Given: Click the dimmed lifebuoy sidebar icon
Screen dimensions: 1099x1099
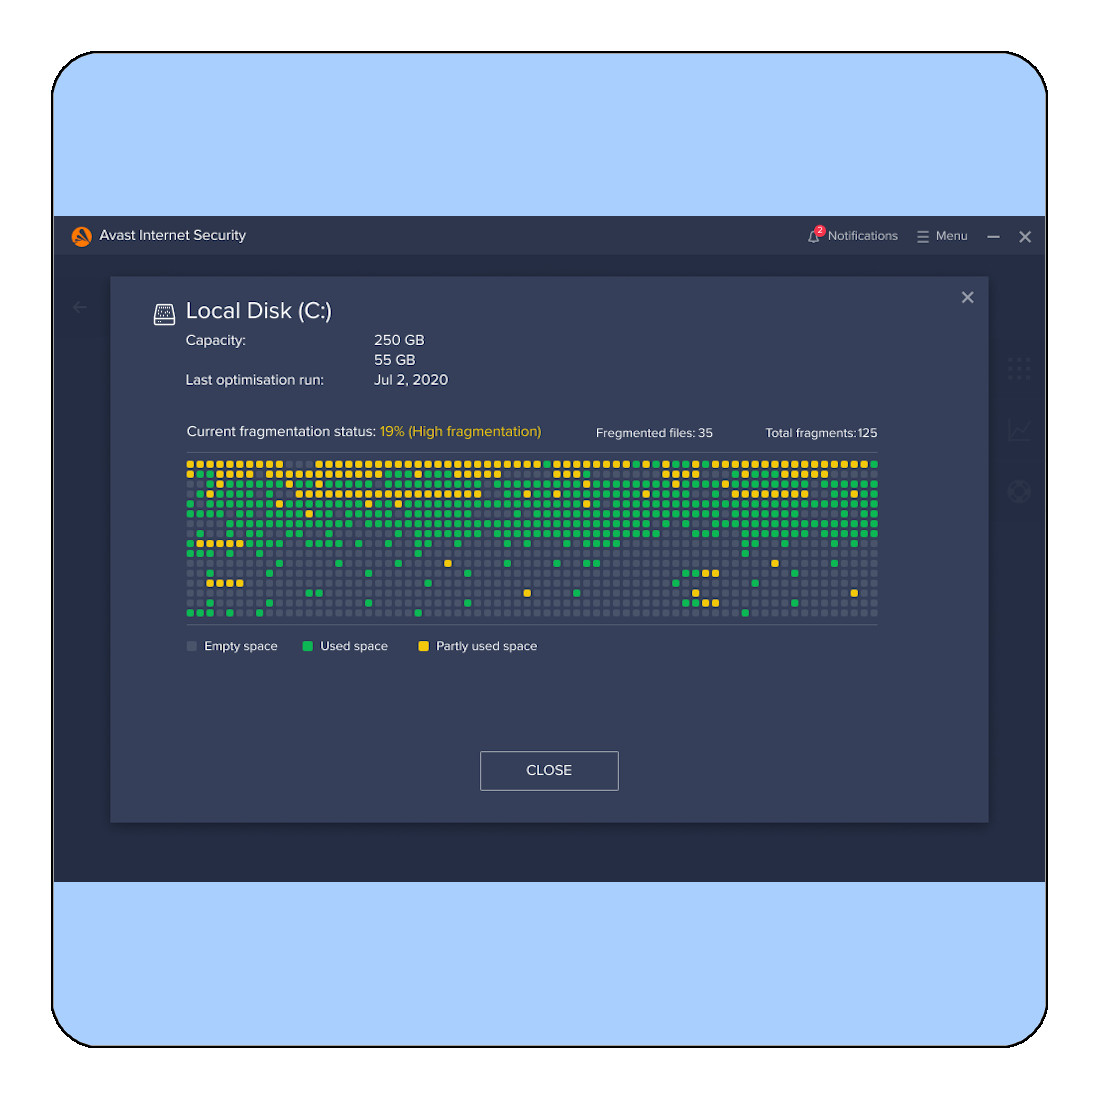Looking at the screenshot, I should tap(1019, 491).
